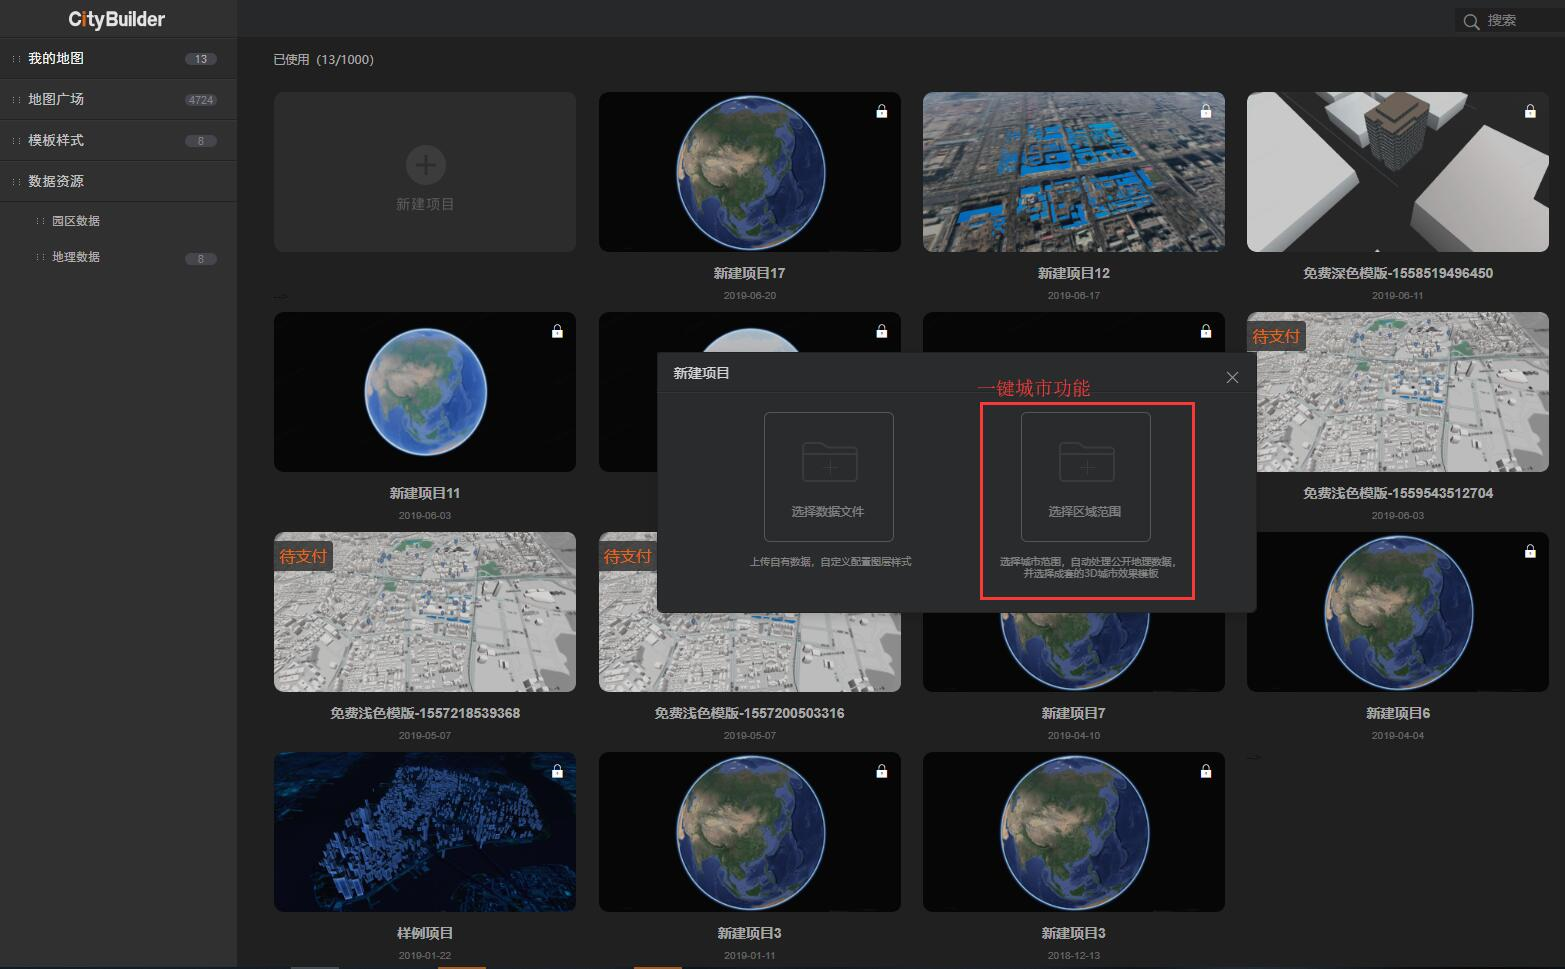Click the lock icon on 样例项目

coord(557,771)
